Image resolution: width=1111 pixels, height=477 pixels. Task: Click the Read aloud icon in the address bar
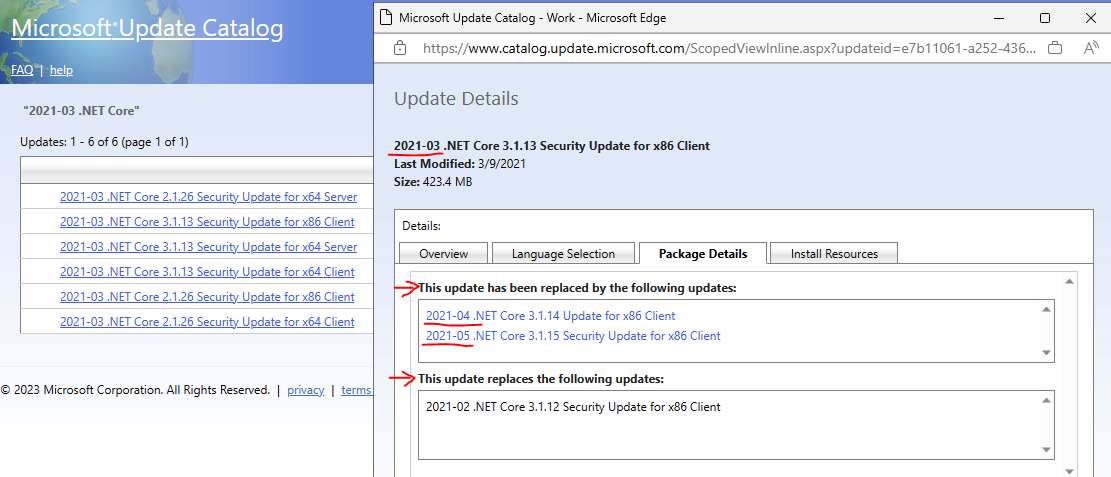pyautogui.click(x=1091, y=48)
